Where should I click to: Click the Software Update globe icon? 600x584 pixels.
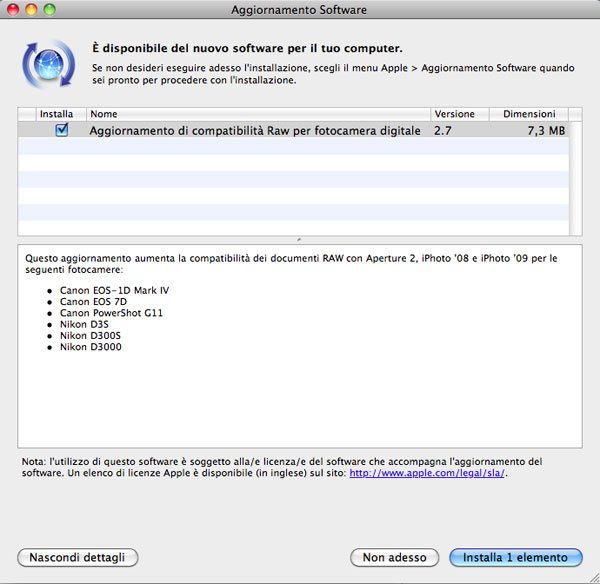(x=49, y=64)
